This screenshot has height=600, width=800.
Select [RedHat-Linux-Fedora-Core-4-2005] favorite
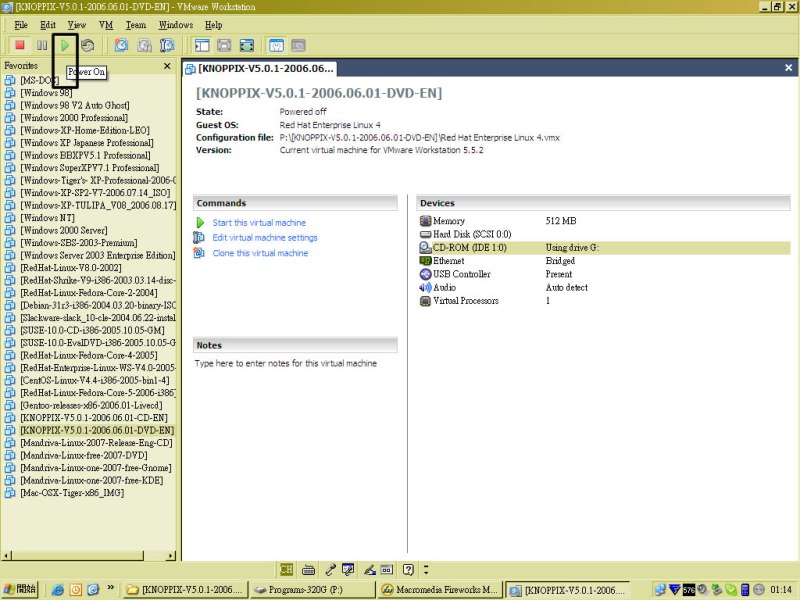coord(89,355)
